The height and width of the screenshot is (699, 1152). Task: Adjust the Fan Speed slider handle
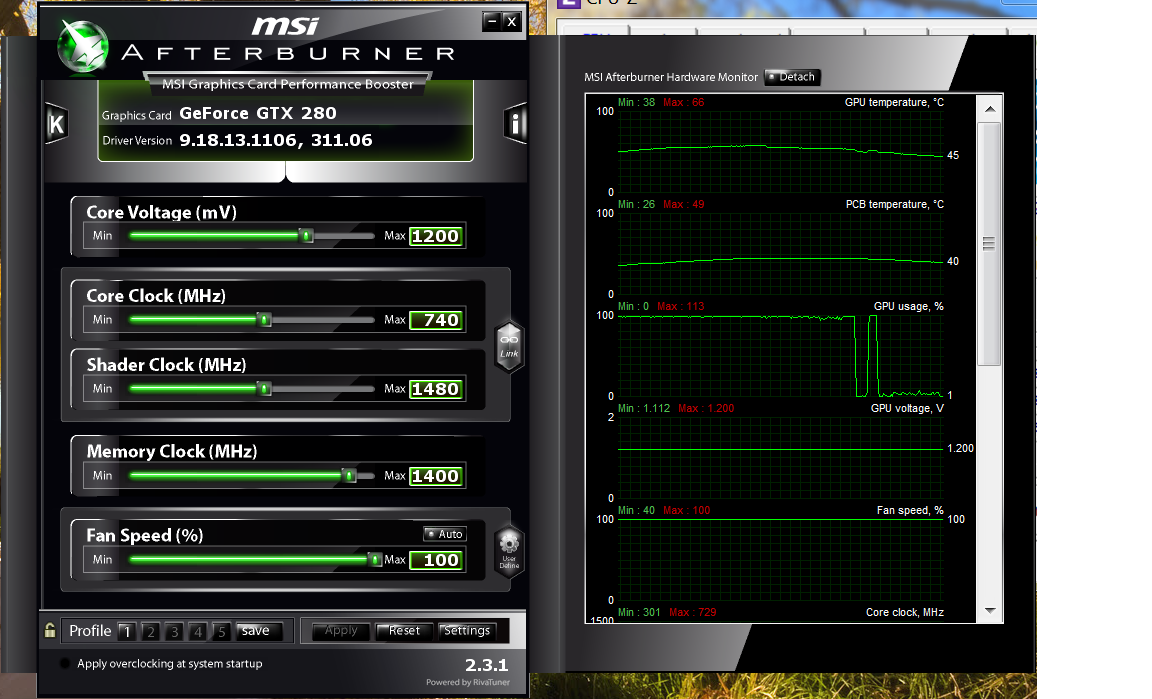click(x=375, y=559)
